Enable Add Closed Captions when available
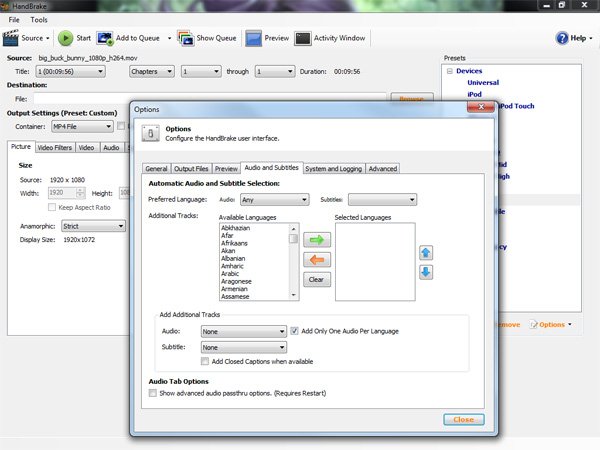Image resolution: width=600 pixels, height=450 pixels. coord(205,361)
